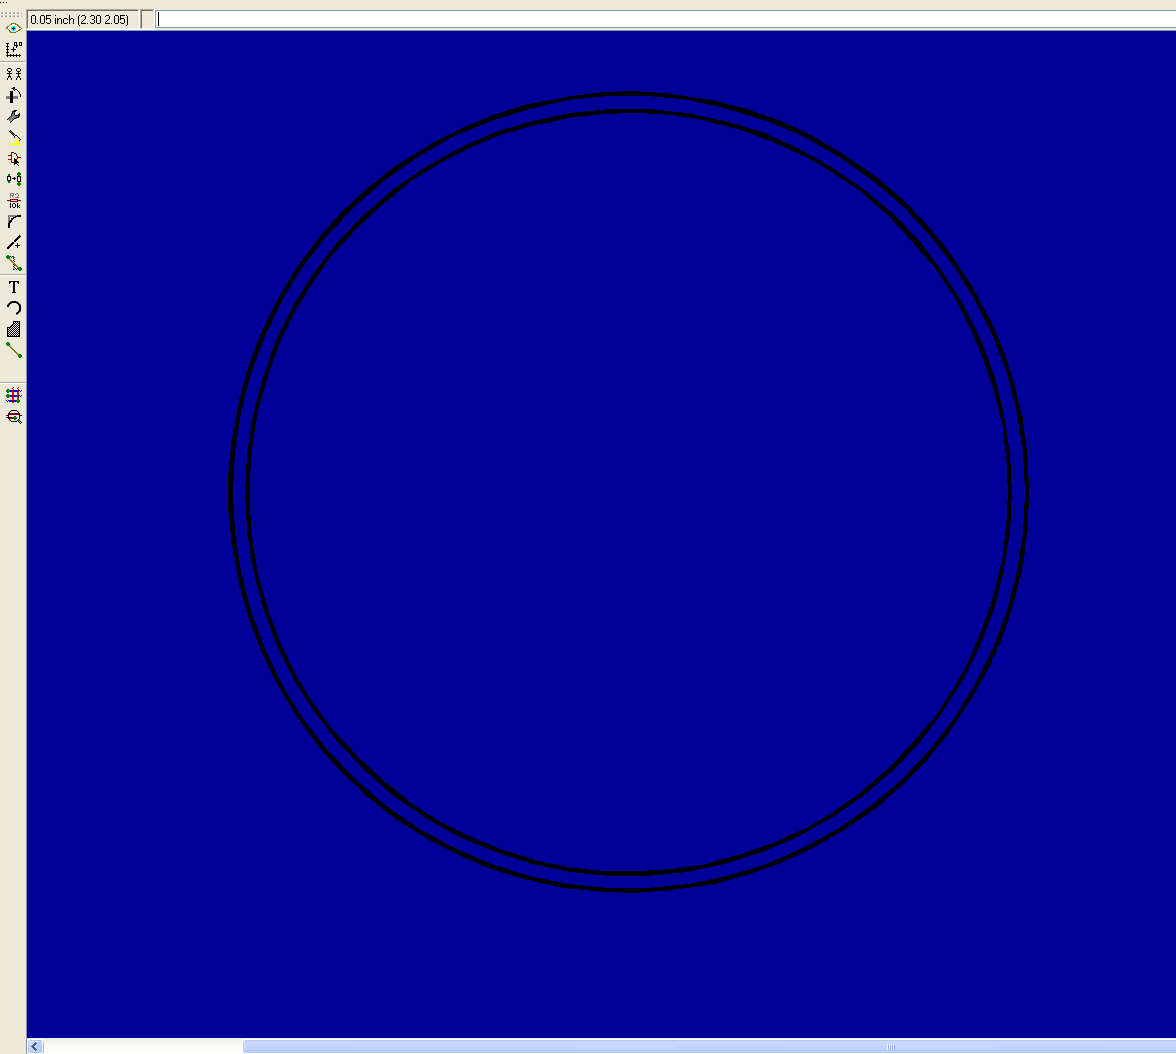Image resolution: width=1176 pixels, height=1054 pixels.
Task: Click the command line input field
Action: pyautogui.click(x=665, y=20)
